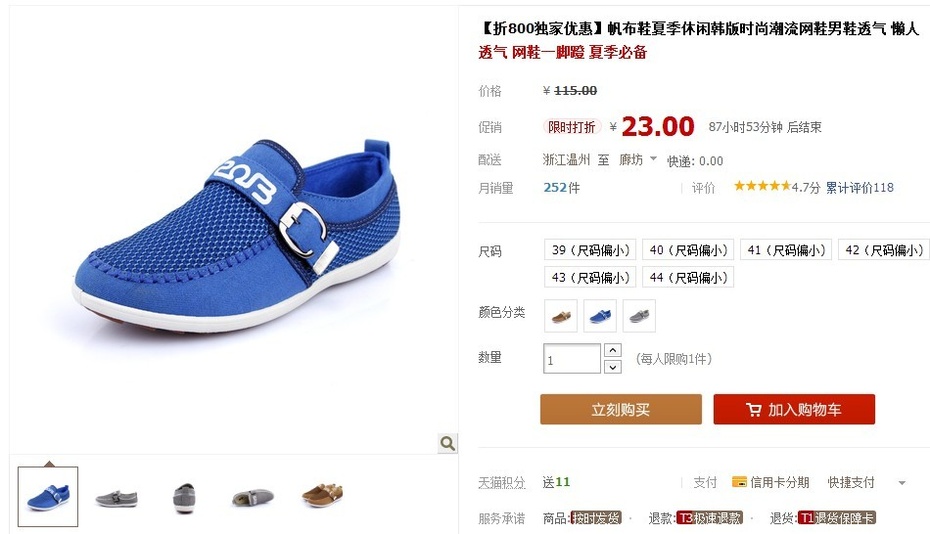Open the 累计评价118 reviews link
Image resolution: width=930 pixels, height=534 pixels.
[x=859, y=187]
